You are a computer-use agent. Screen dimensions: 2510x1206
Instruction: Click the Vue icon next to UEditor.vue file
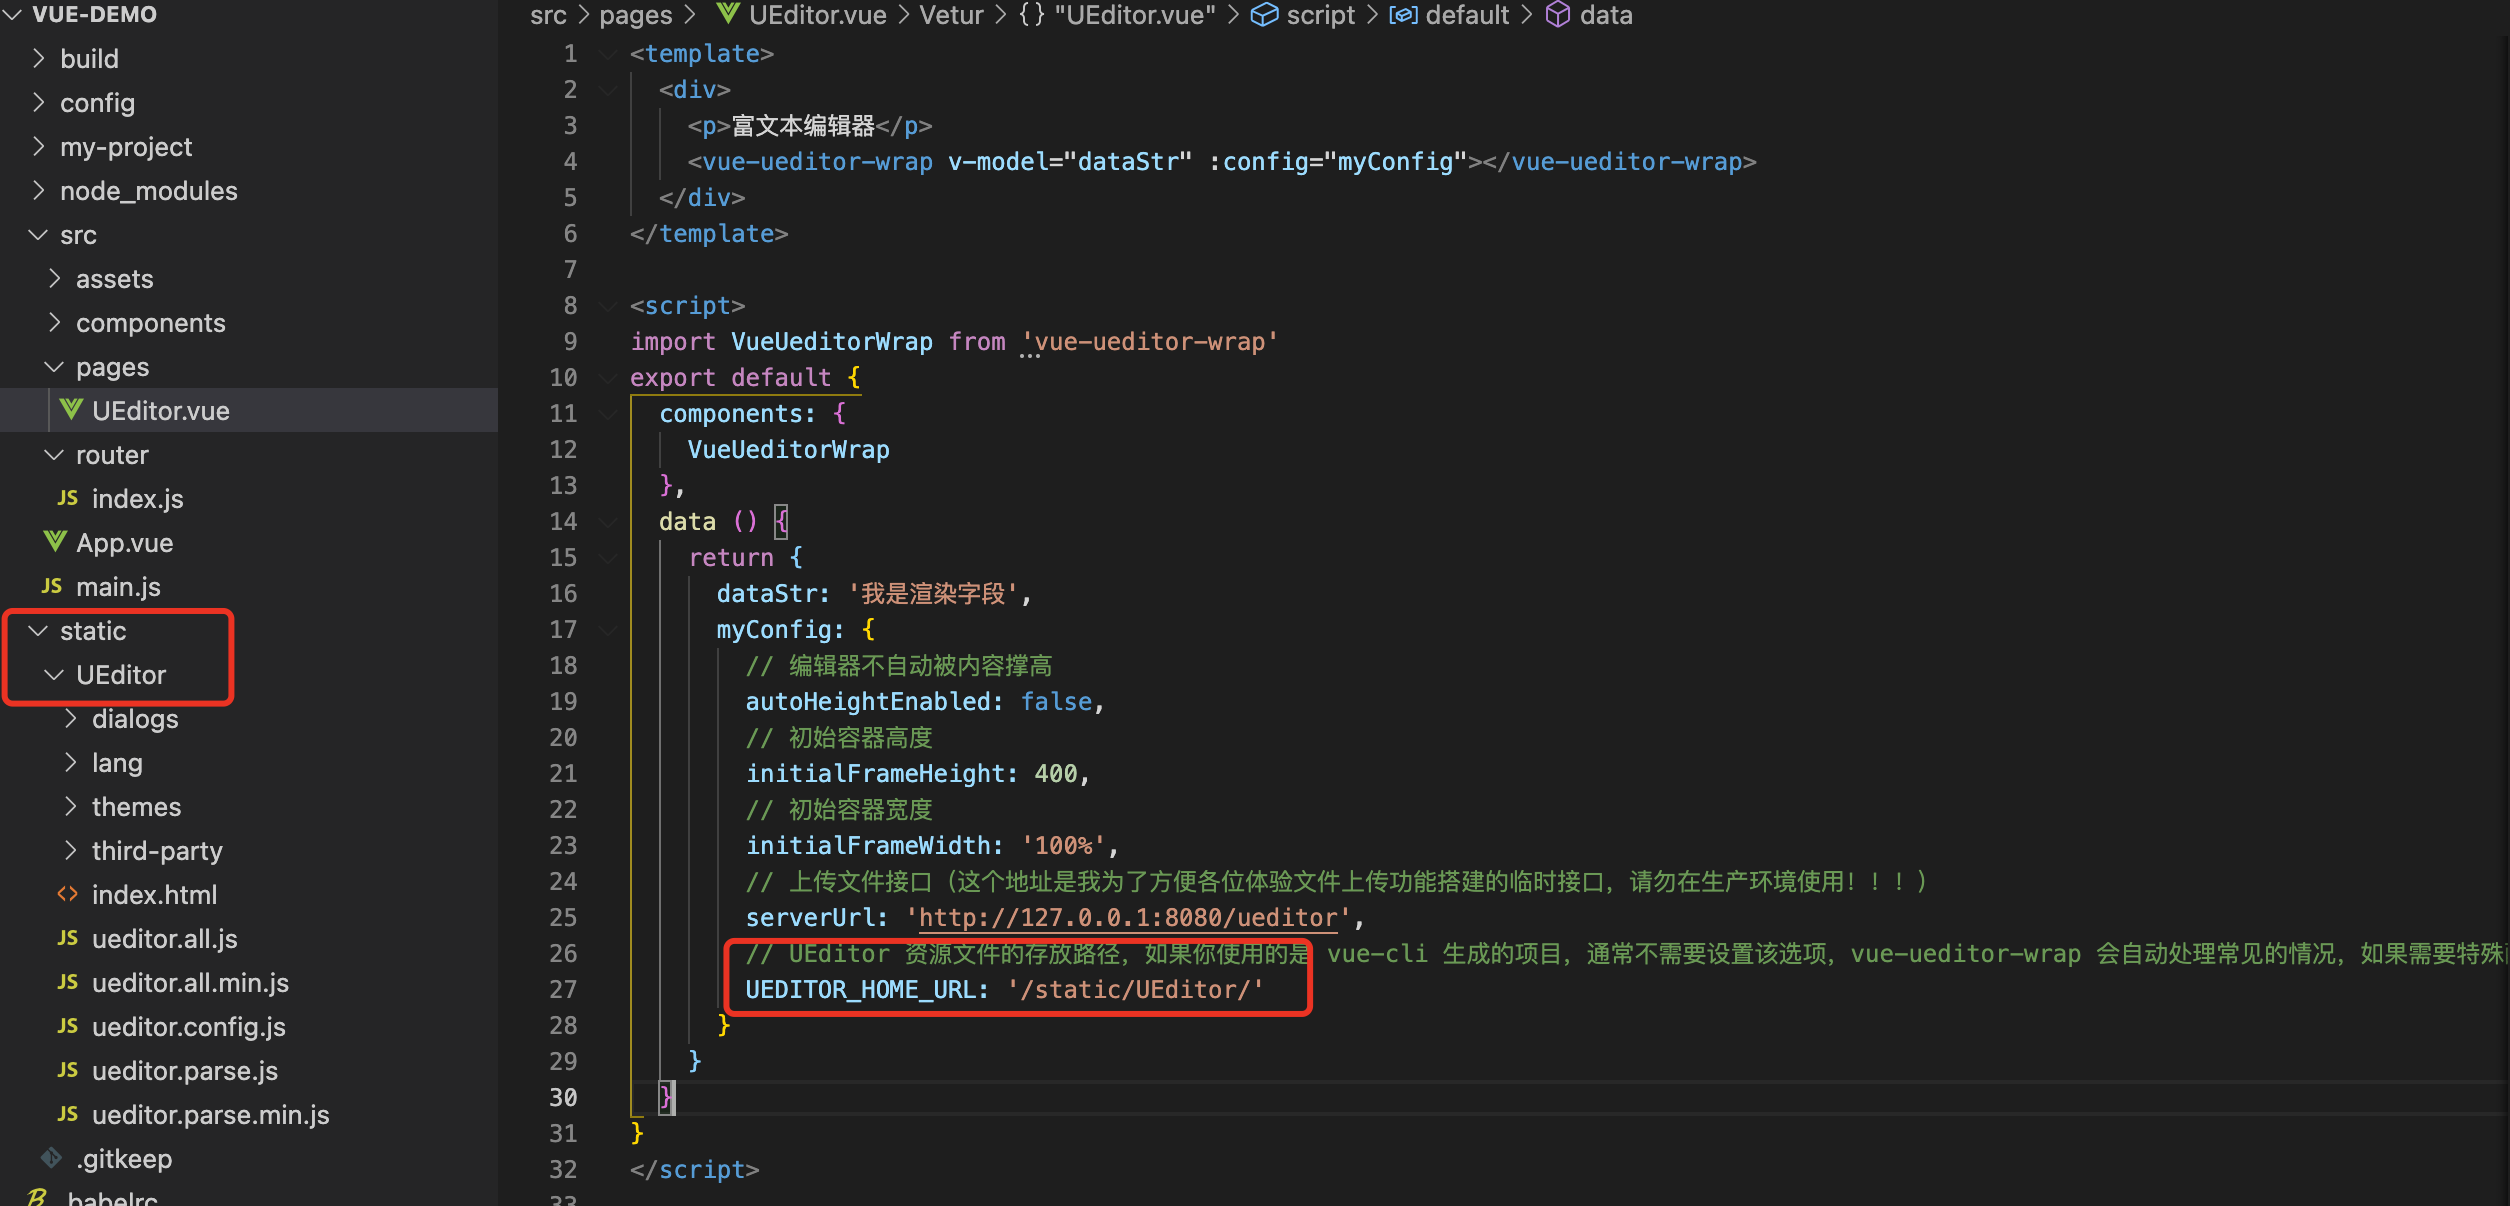[x=71, y=410]
